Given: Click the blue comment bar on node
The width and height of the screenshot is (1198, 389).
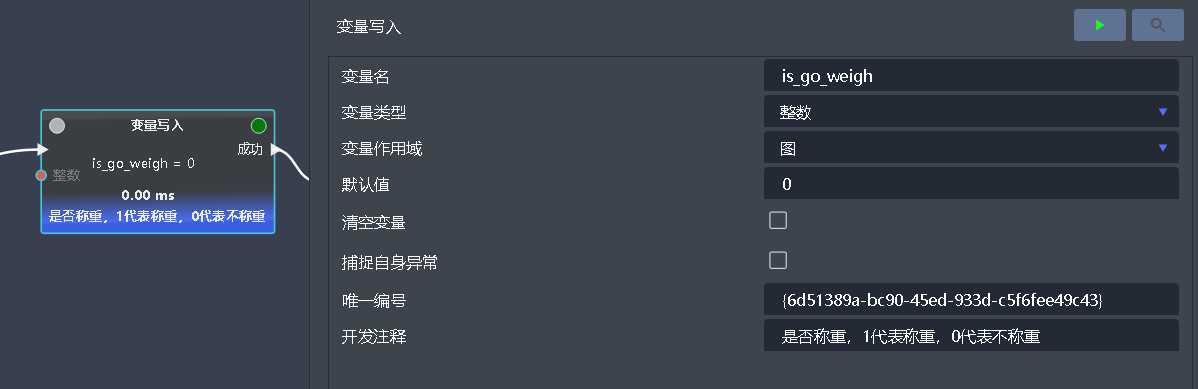Looking at the screenshot, I should tap(157, 216).
